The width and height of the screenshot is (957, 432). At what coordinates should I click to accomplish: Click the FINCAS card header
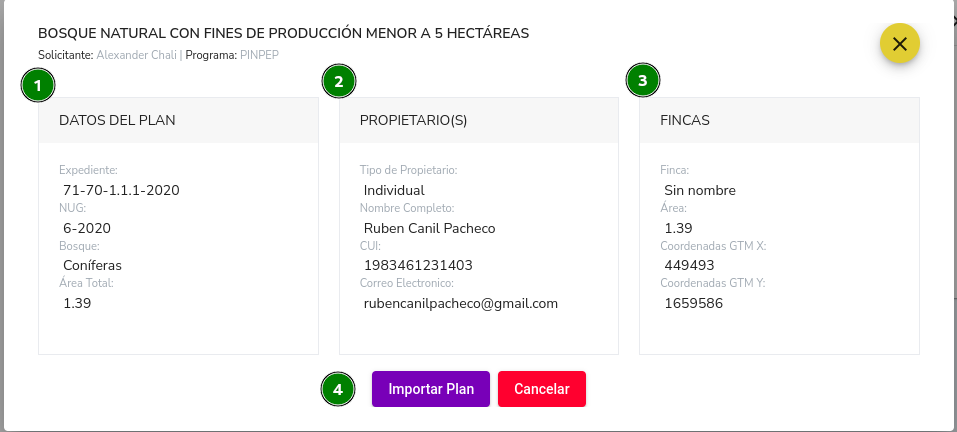click(x=779, y=120)
